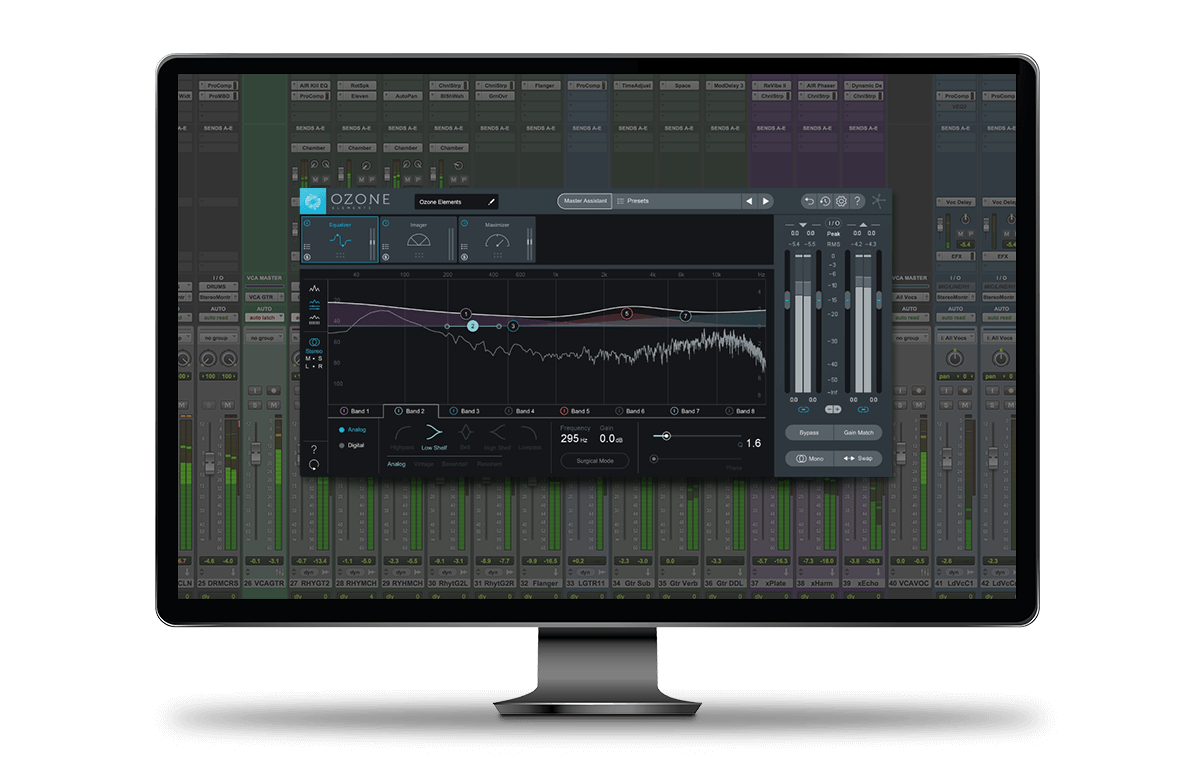
Task: Open help from the Ozone header question mark
Action: click(x=857, y=201)
